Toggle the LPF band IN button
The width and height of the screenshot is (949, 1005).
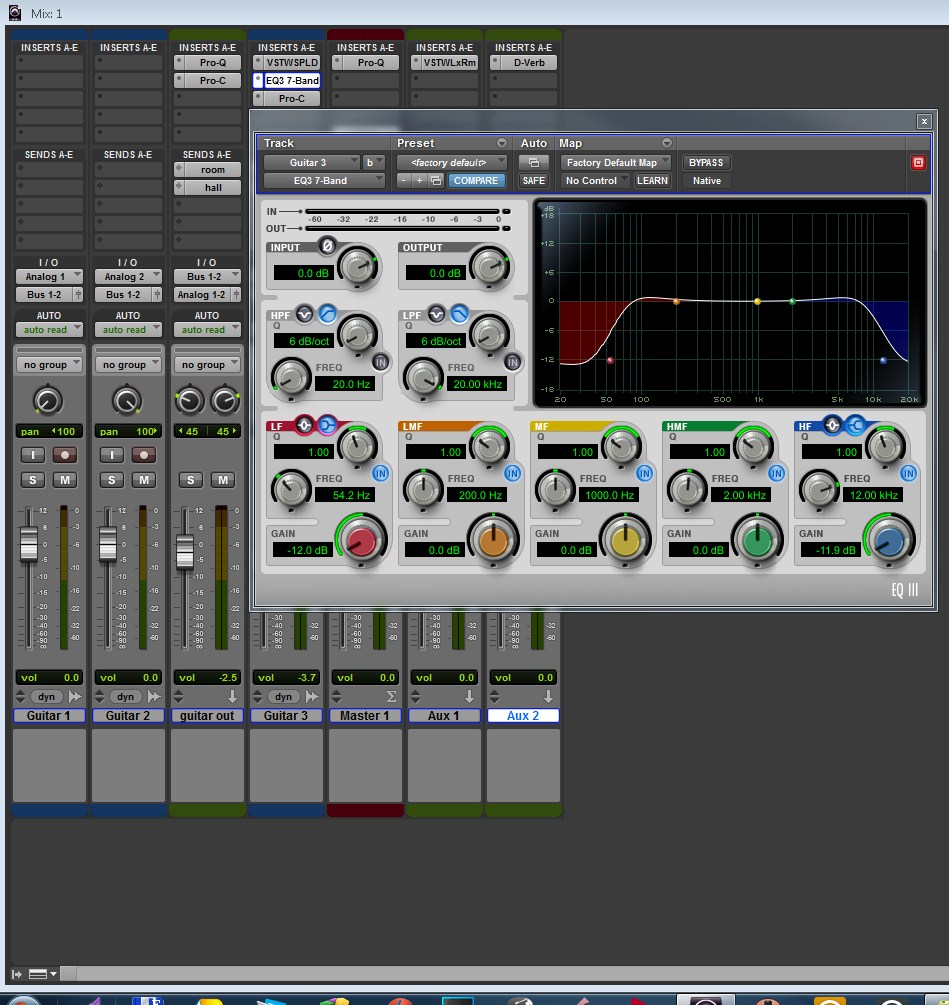pos(513,362)
